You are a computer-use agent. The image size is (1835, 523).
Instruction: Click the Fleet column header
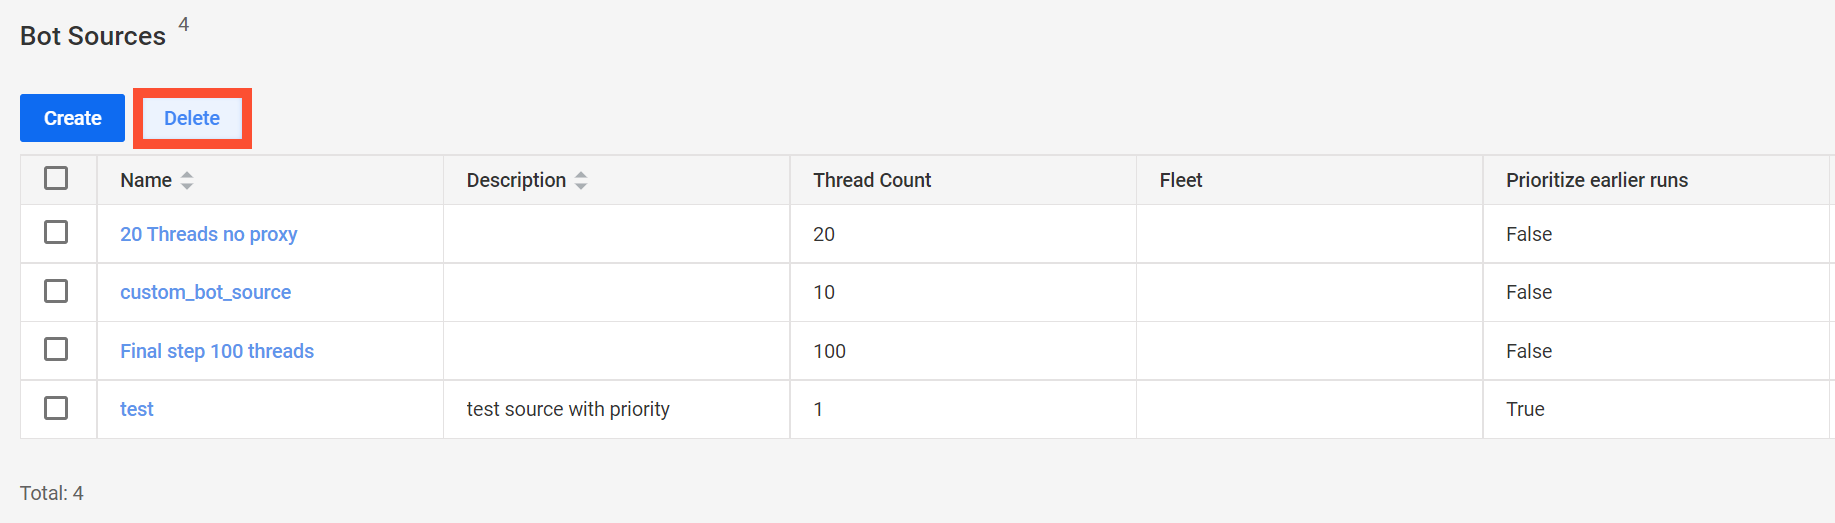1181,180
